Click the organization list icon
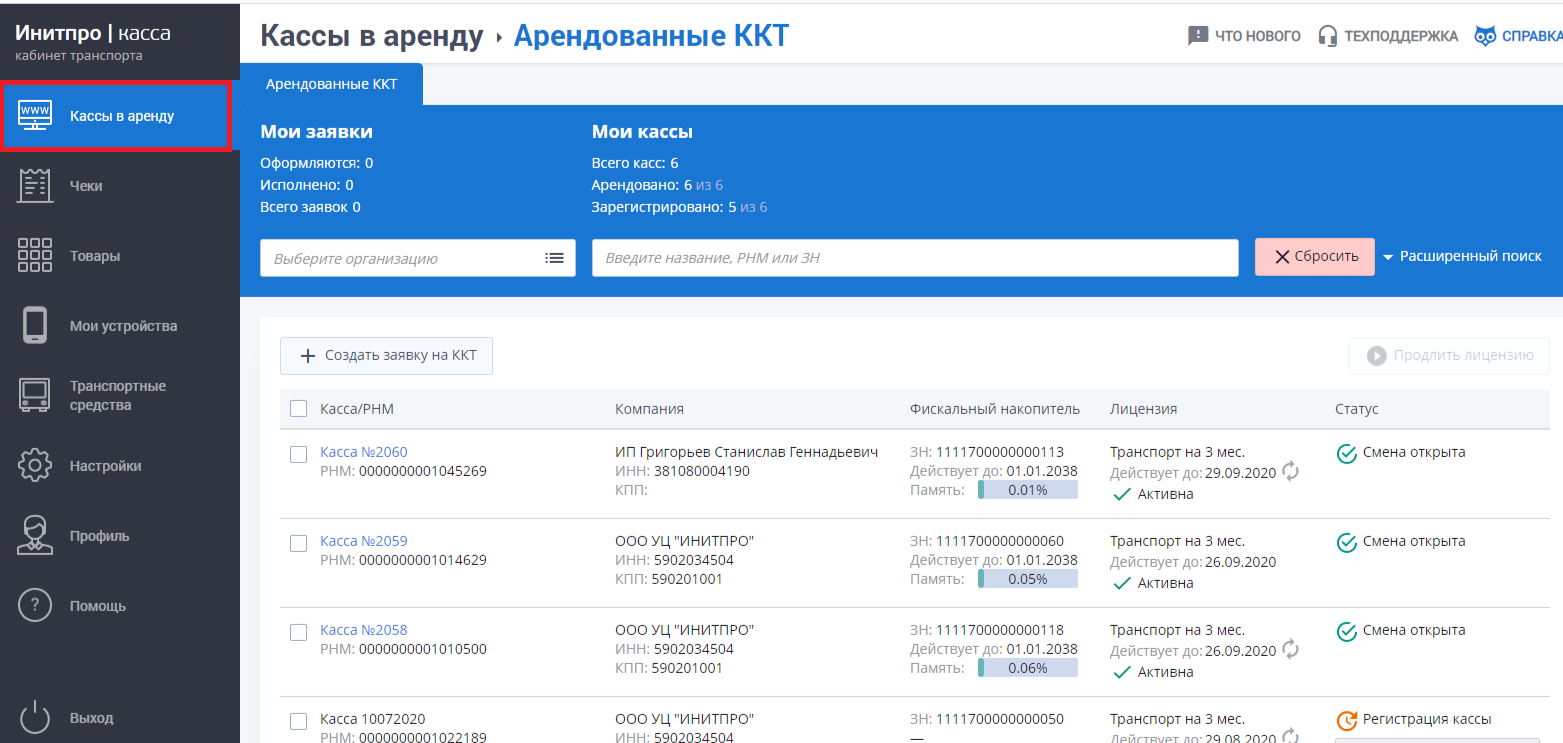 click(x=554, y=258)
